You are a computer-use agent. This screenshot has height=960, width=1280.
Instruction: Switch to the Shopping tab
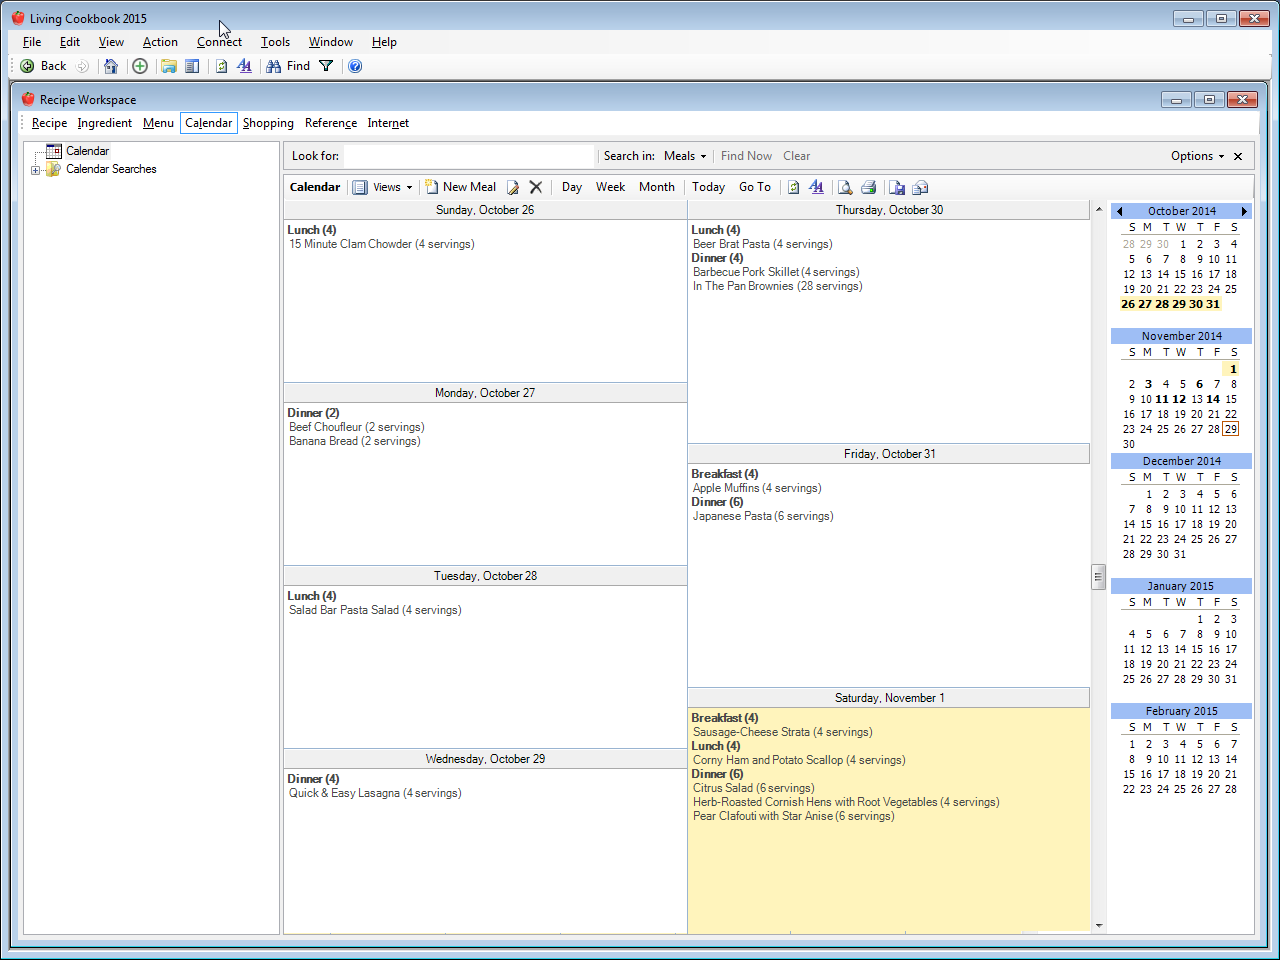click(x=268, y=123)
